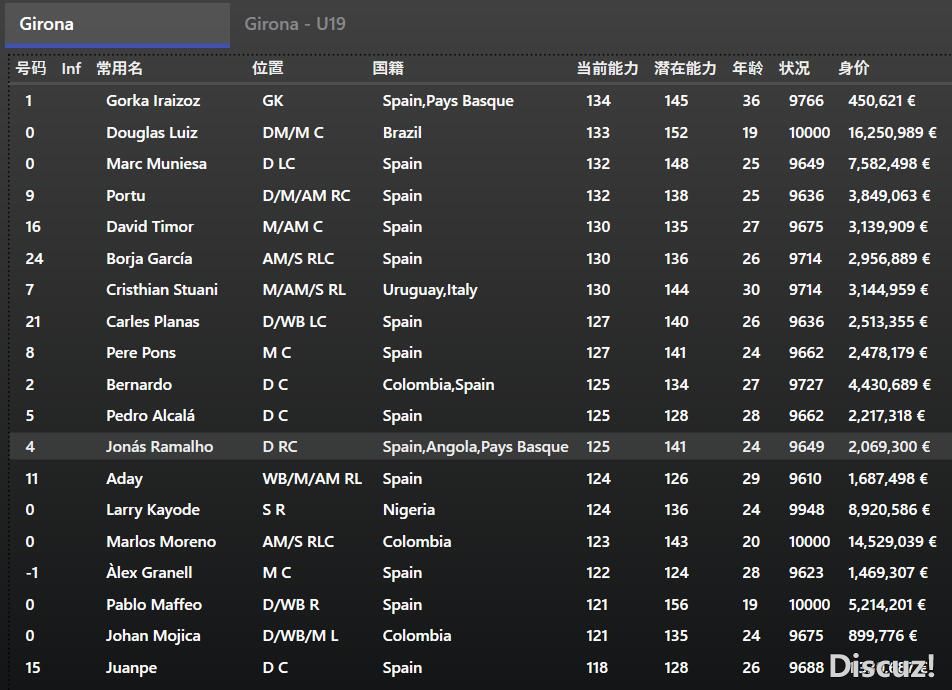Click value 16,250,989 € cell

(892, 132)
